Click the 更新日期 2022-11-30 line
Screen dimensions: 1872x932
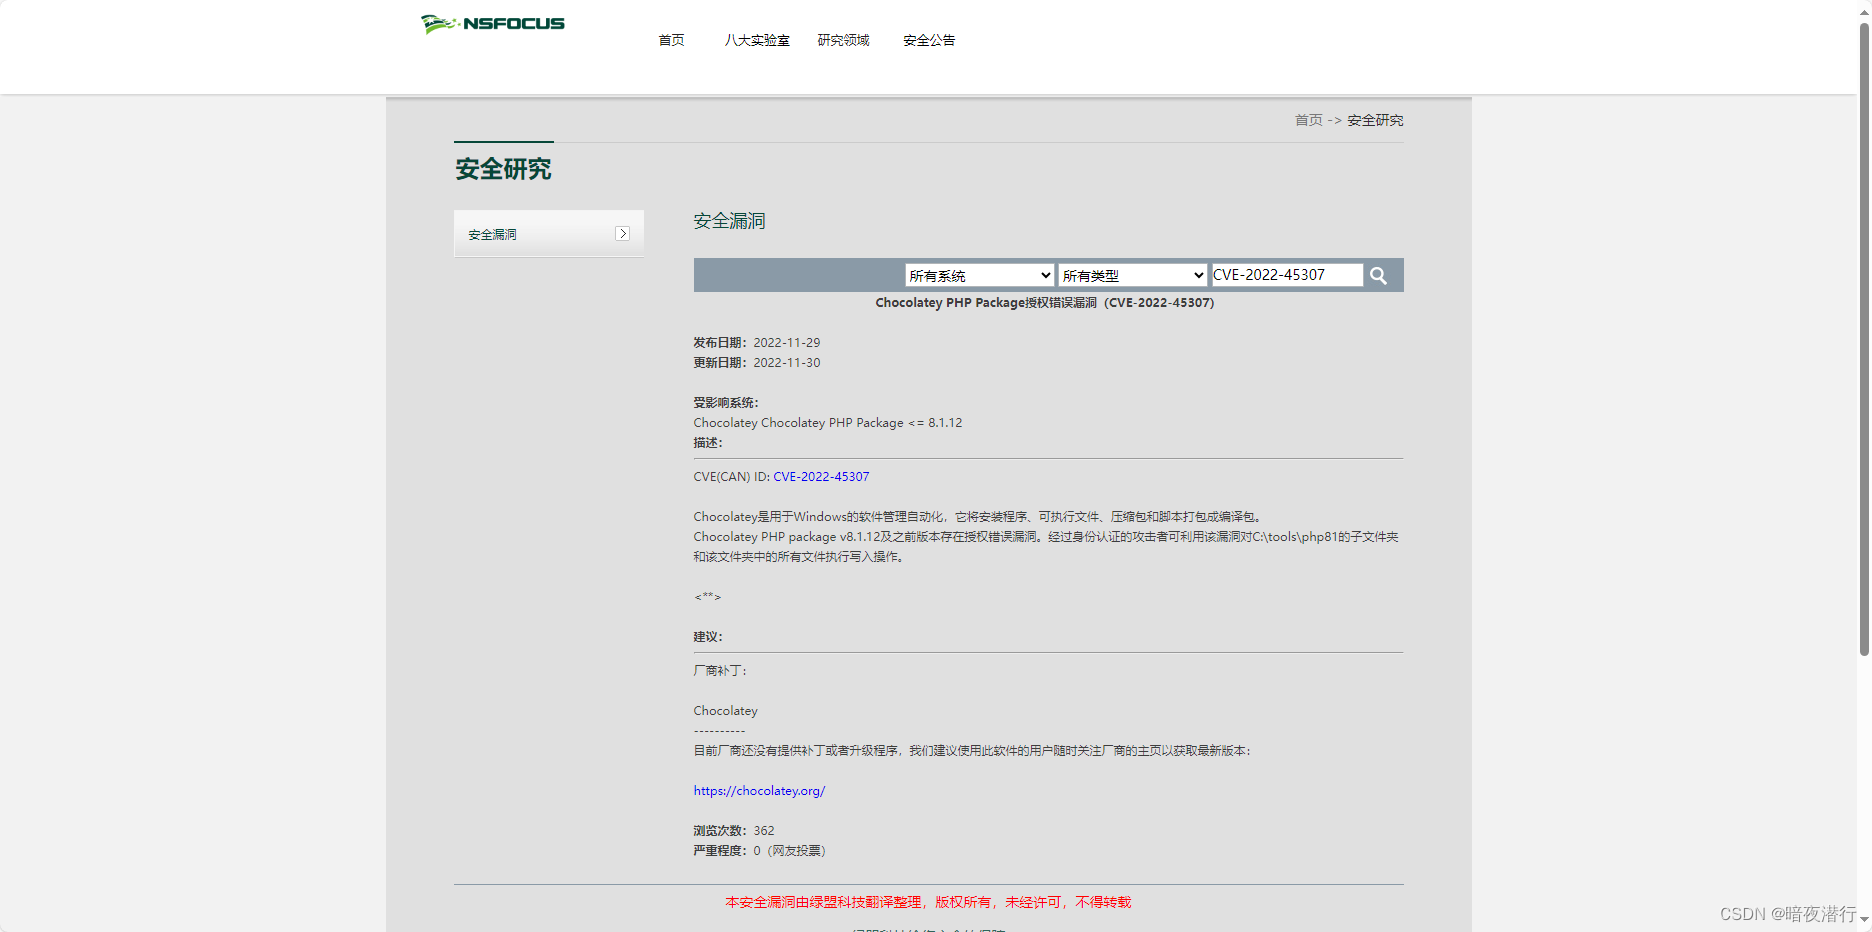click(757, 363)
